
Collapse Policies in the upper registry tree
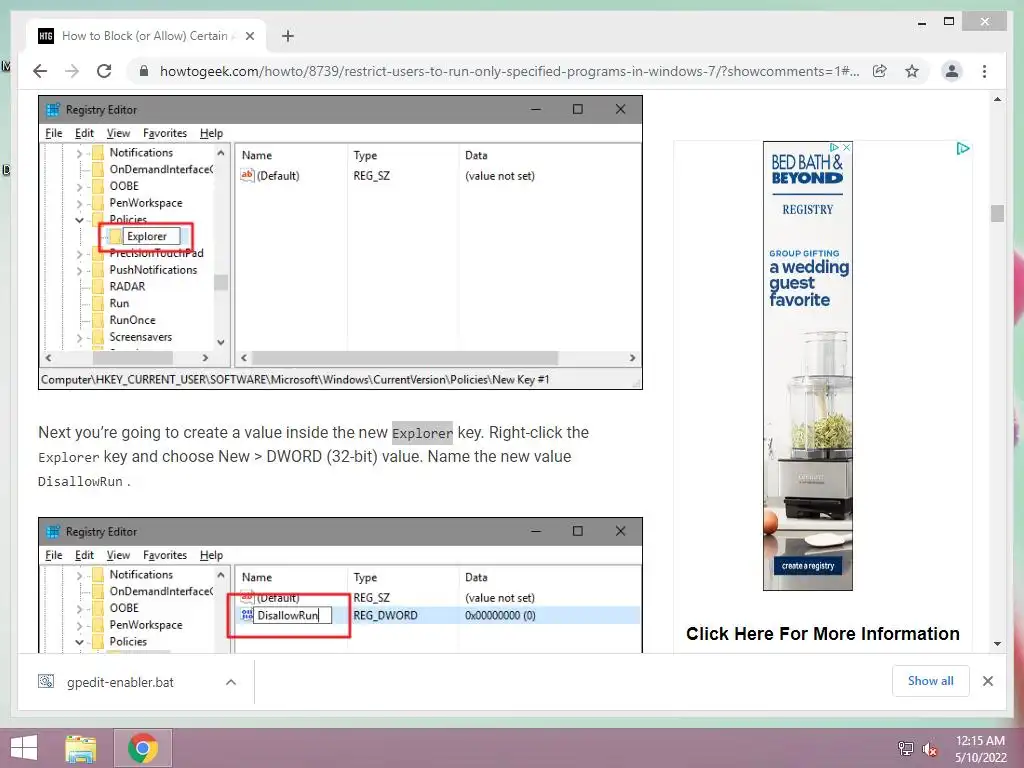click(x=79, y=220)
